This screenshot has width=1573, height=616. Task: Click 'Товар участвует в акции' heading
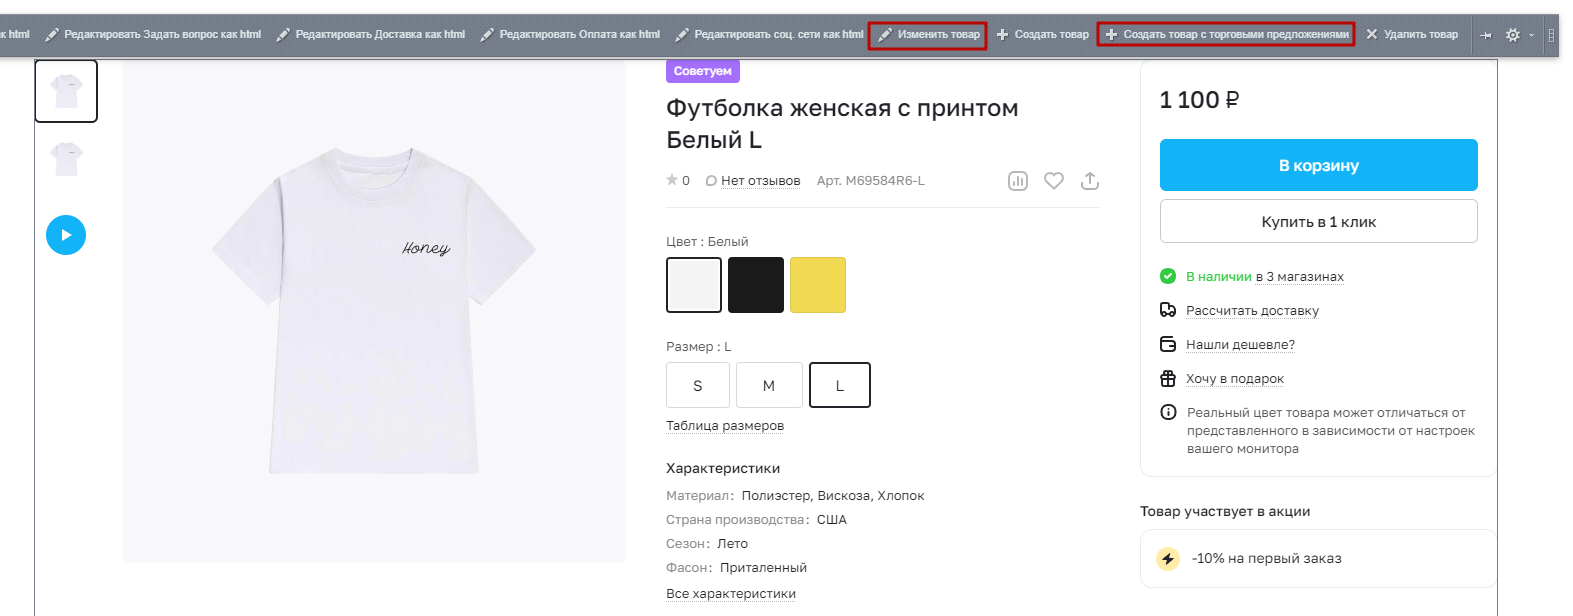point(1225,511)
